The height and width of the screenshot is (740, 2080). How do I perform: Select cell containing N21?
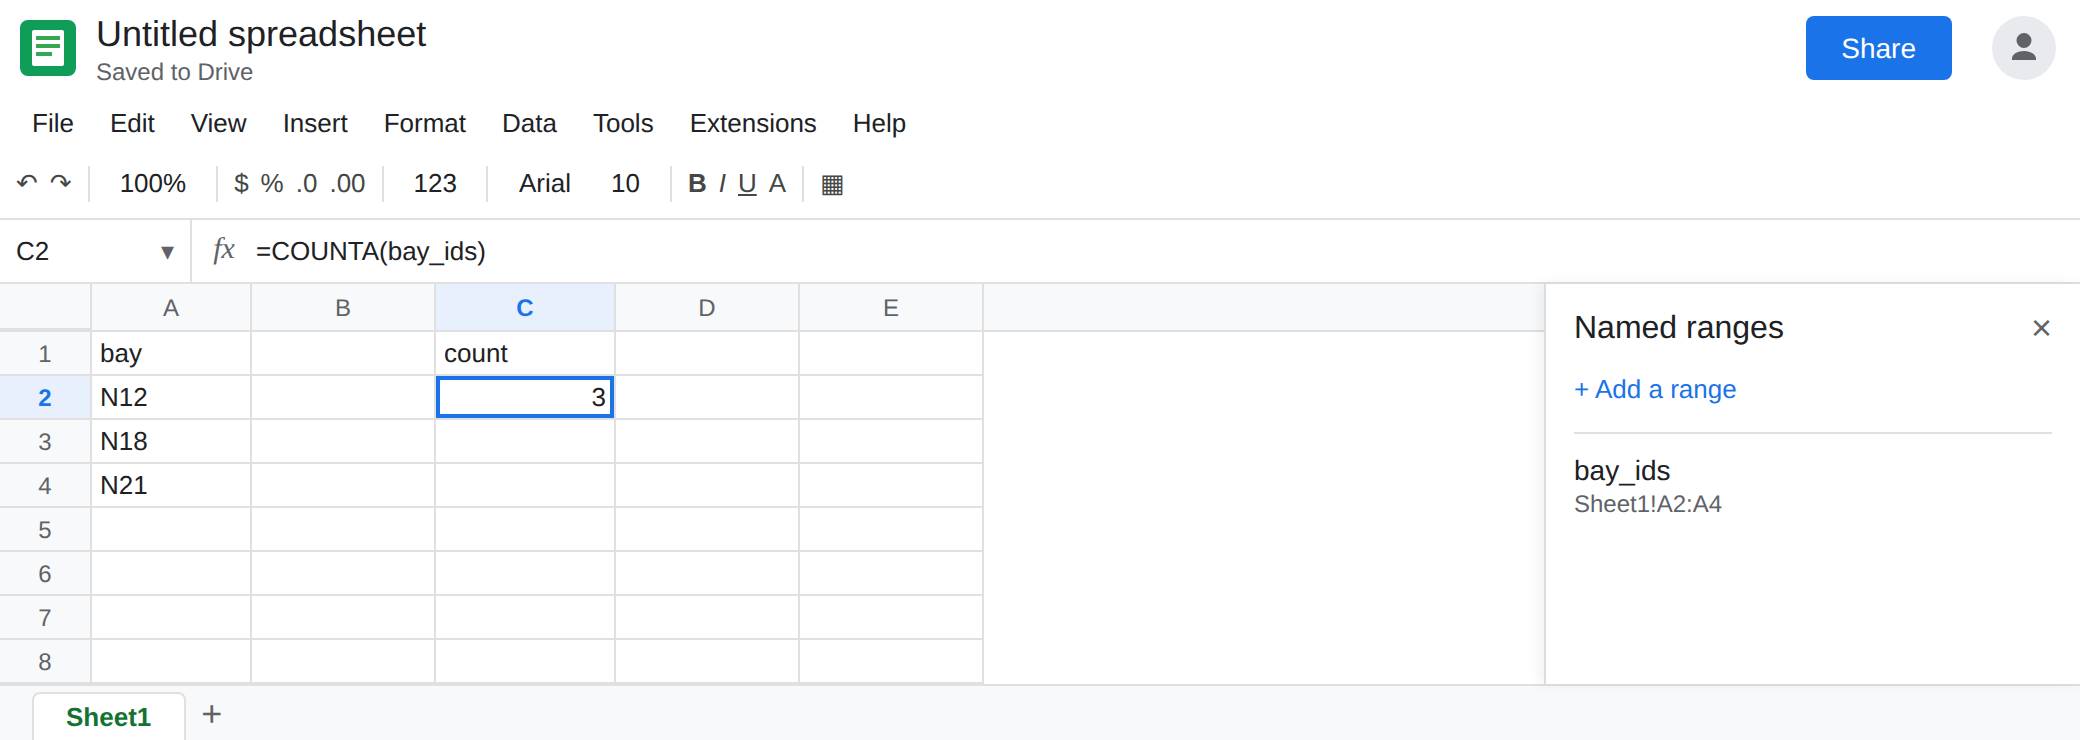click(x=171, y=485)
